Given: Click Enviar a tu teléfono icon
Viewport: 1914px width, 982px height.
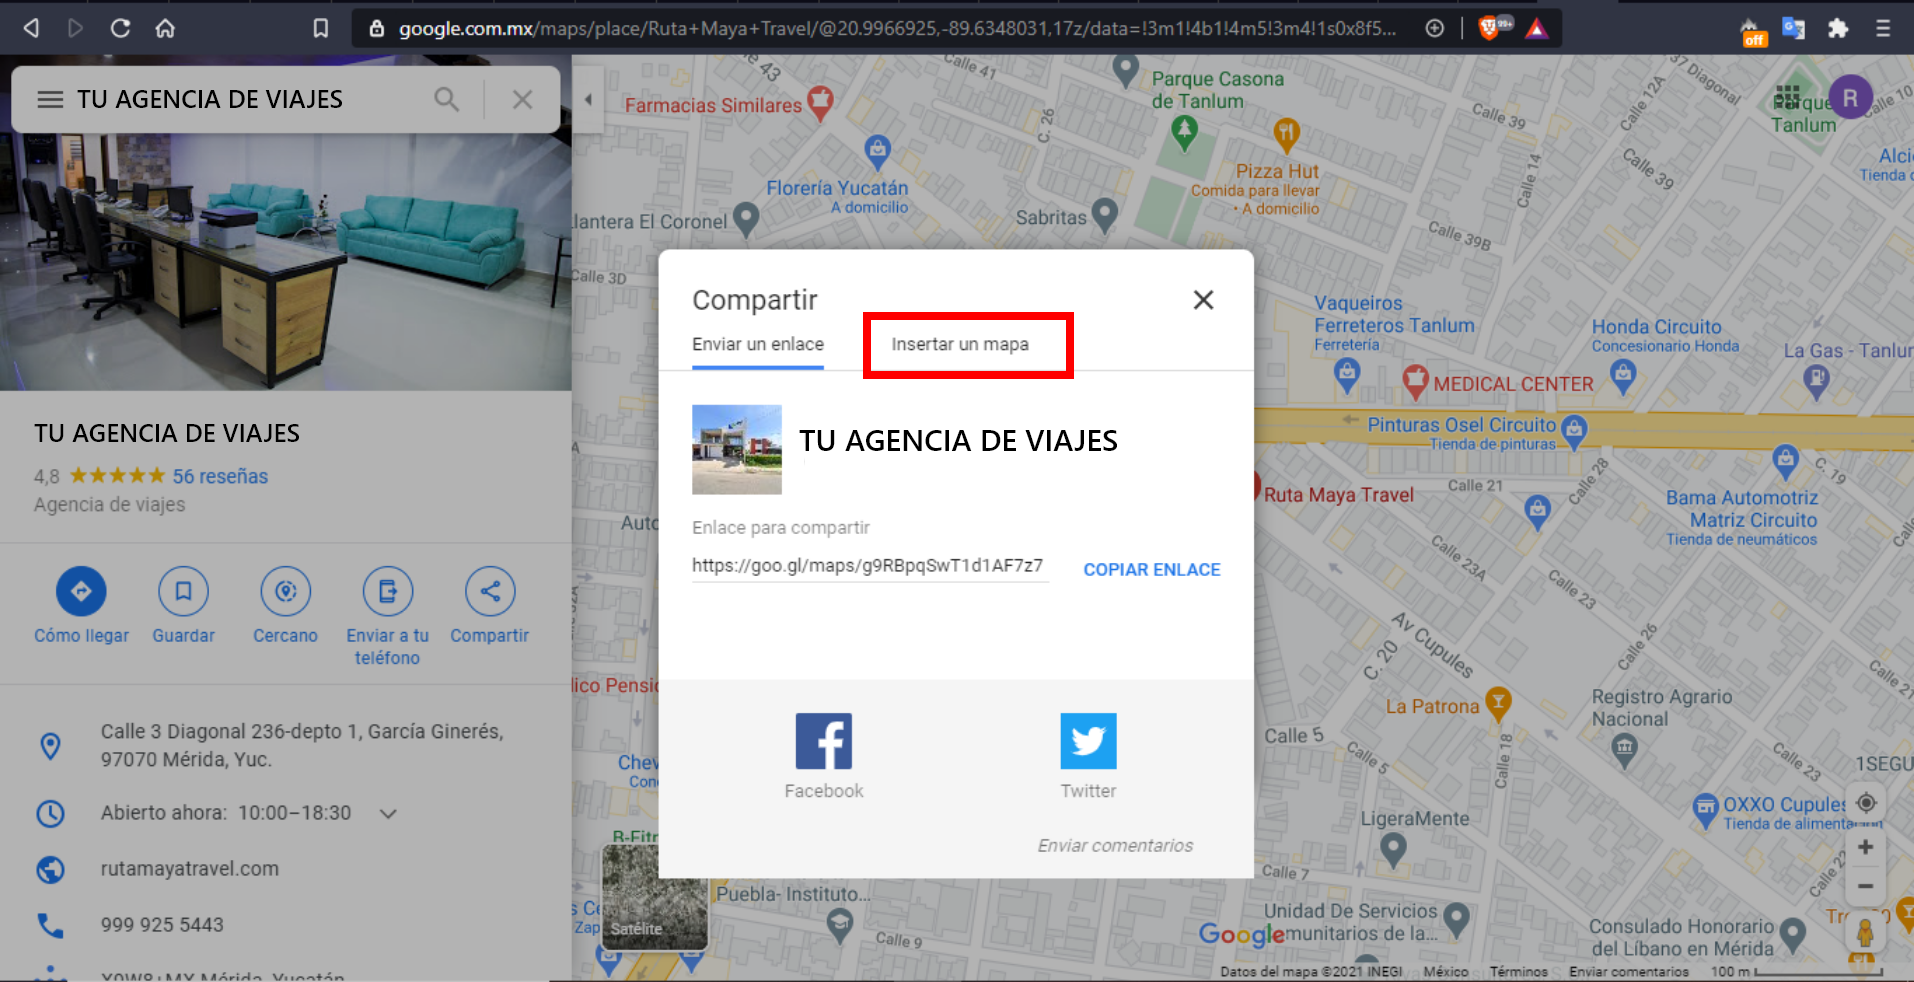Looking at the screenshot, I should pyautogui.click(x=387, y=591).
